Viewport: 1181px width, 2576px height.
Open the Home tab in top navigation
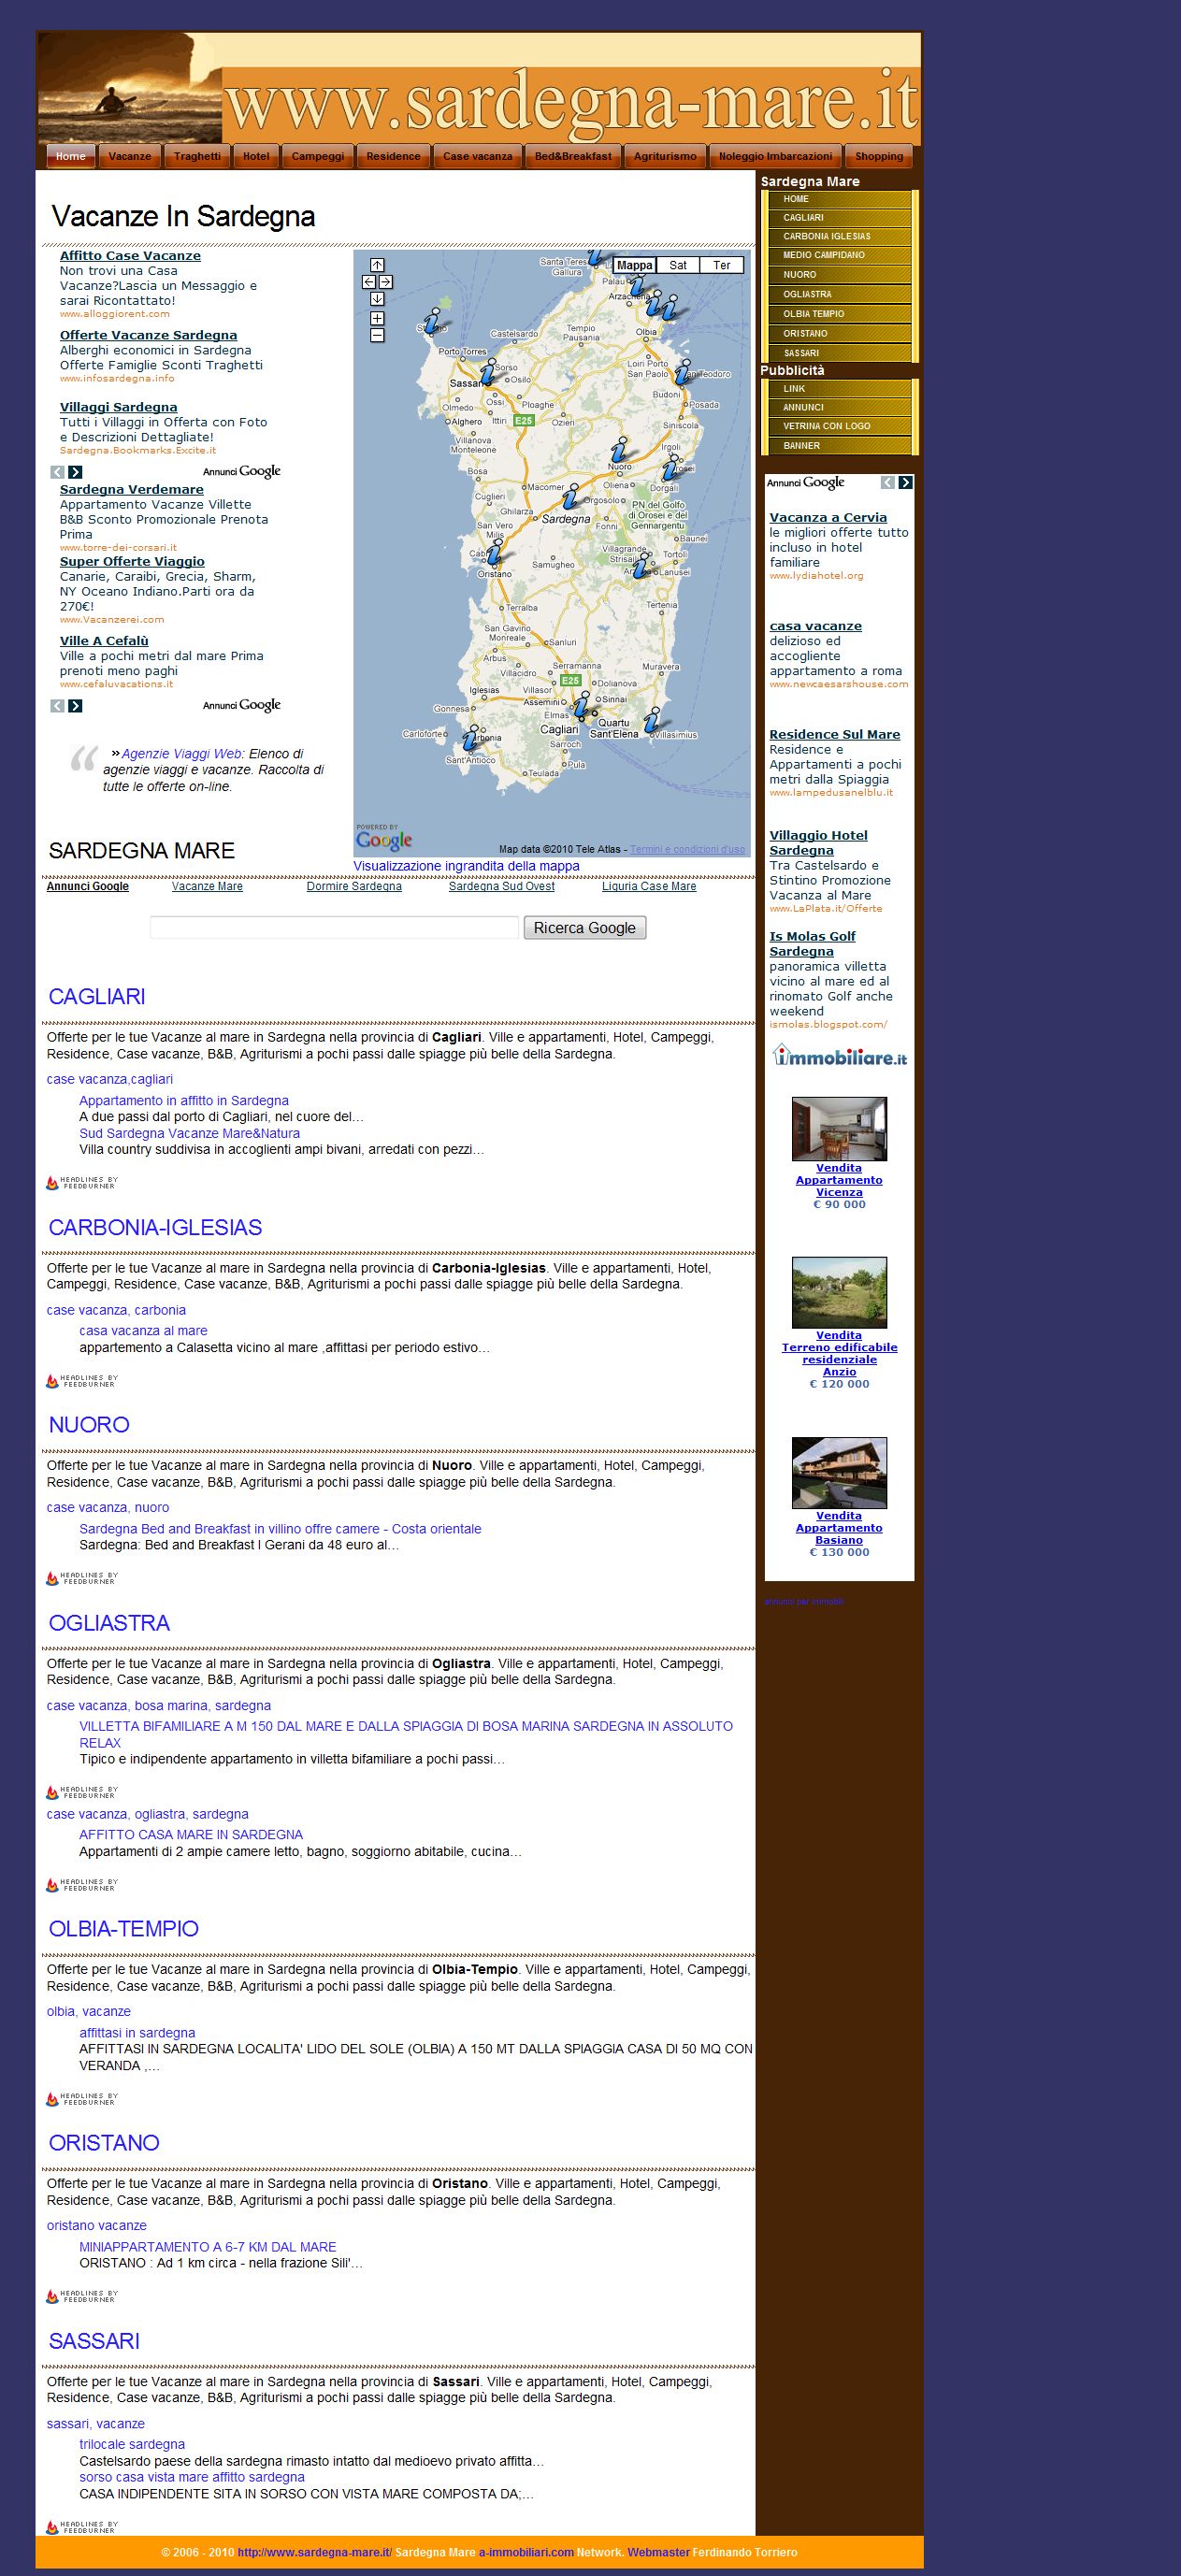(71, 156)
